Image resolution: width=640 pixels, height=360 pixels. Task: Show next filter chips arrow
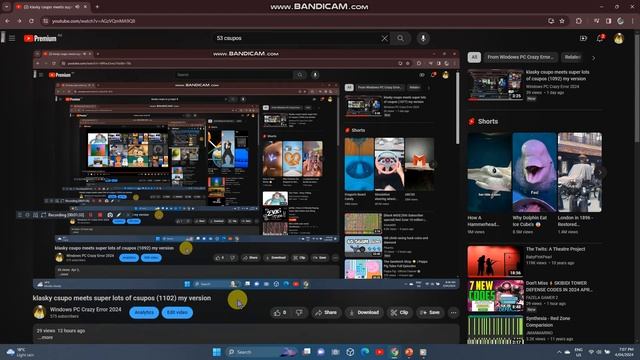coord(593,58)
